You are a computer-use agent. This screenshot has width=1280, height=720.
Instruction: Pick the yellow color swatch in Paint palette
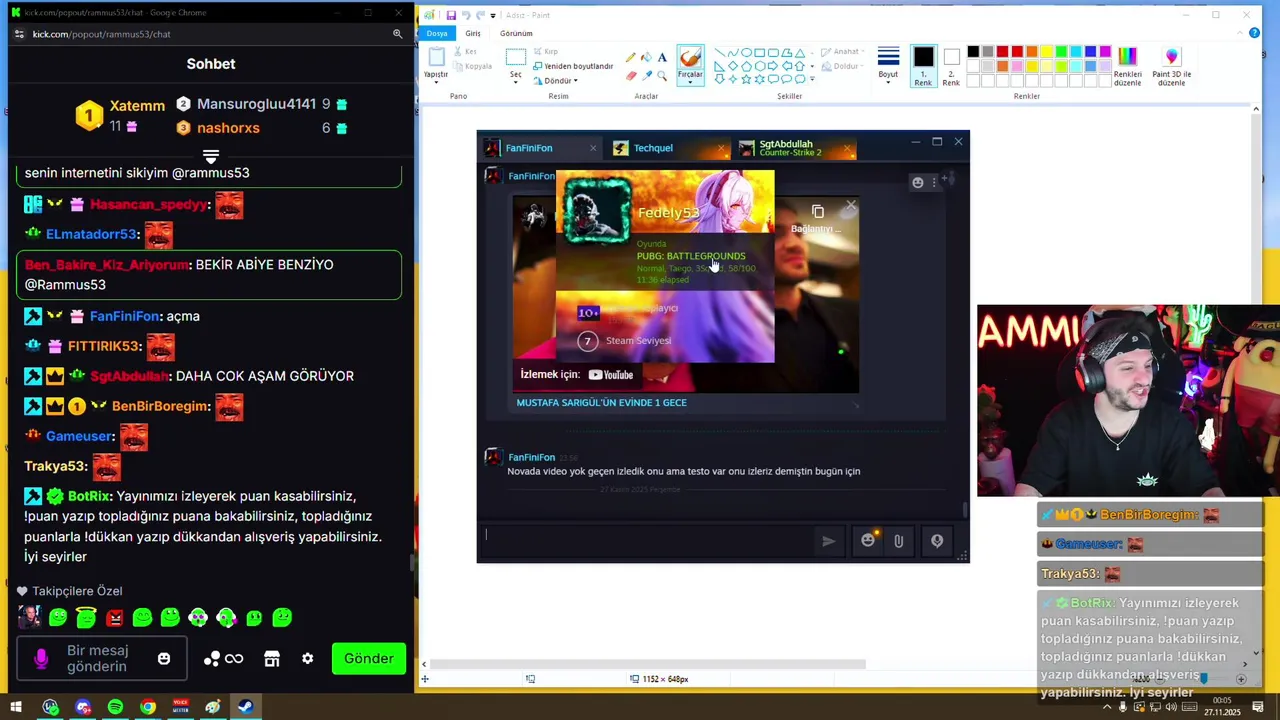1046,53
